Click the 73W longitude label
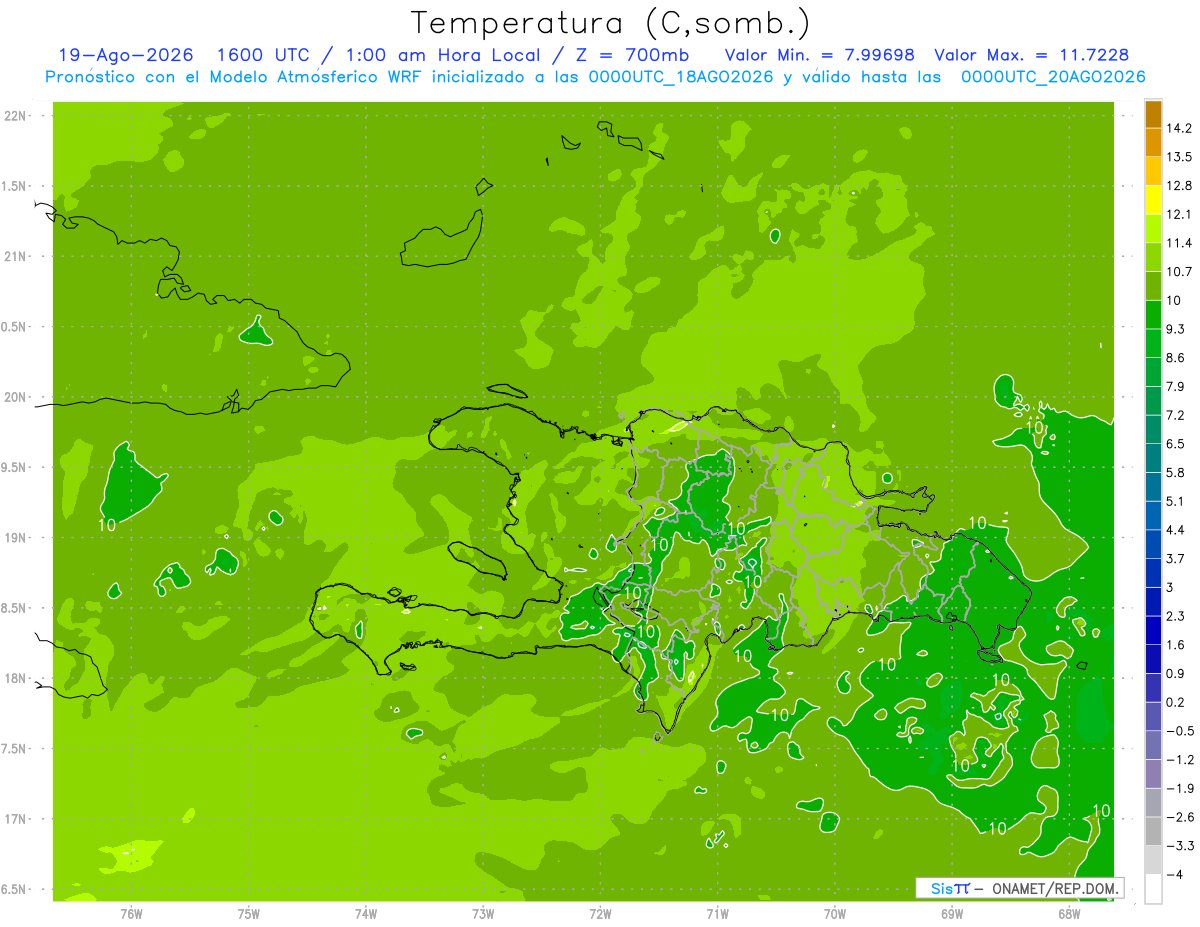The image size is (1200, 927). (x=483, y=913)
